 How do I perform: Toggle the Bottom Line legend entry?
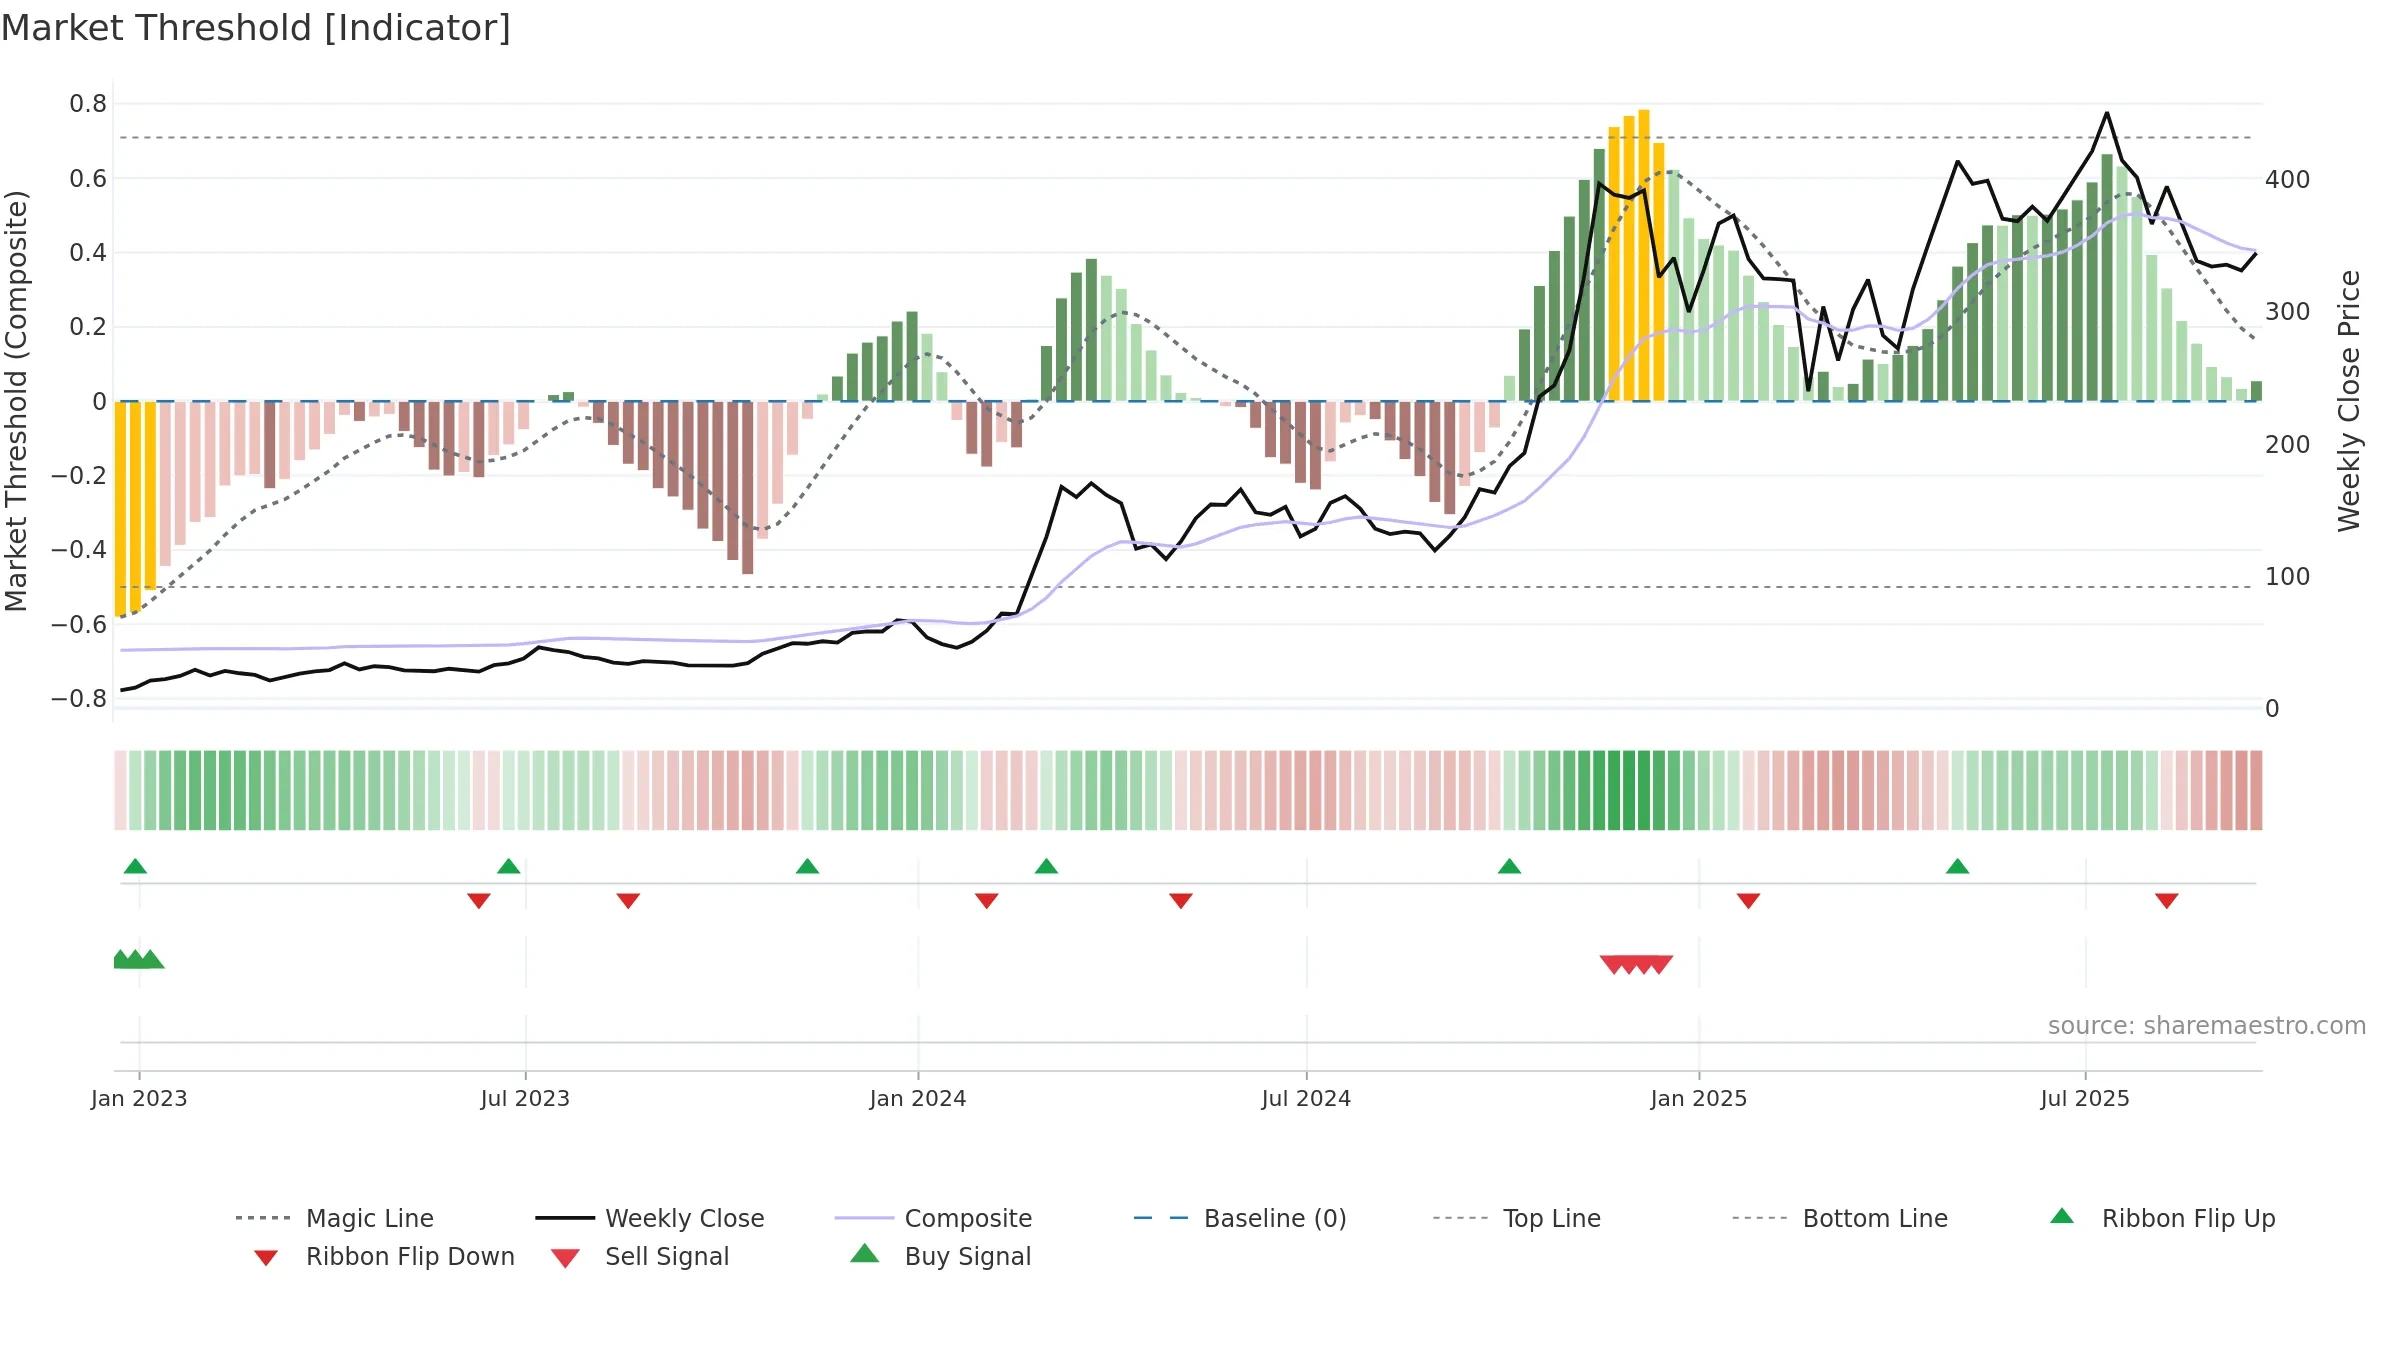(1840, 1218)
